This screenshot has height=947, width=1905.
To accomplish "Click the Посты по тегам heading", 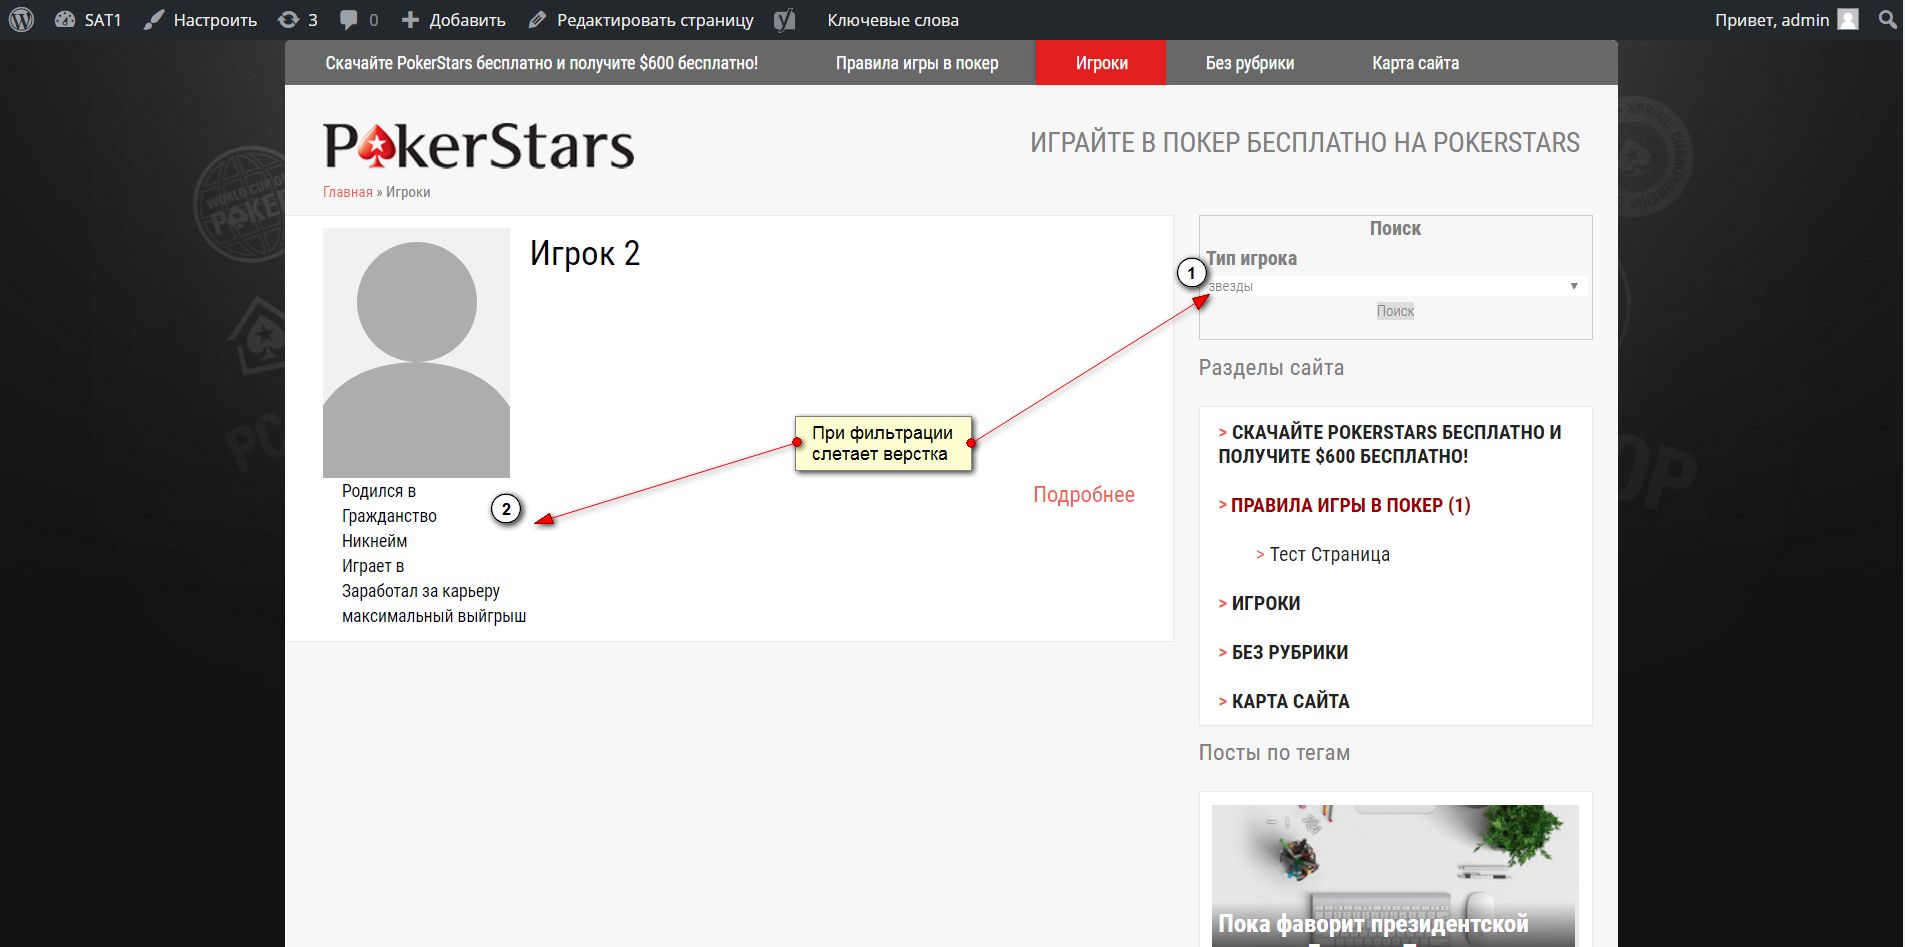I will 1274,753.
